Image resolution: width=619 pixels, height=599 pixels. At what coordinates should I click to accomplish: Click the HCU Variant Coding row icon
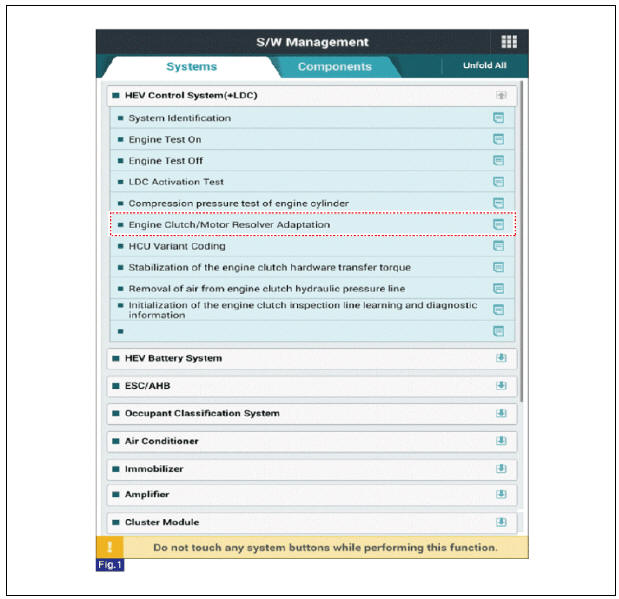coord(499,246)
